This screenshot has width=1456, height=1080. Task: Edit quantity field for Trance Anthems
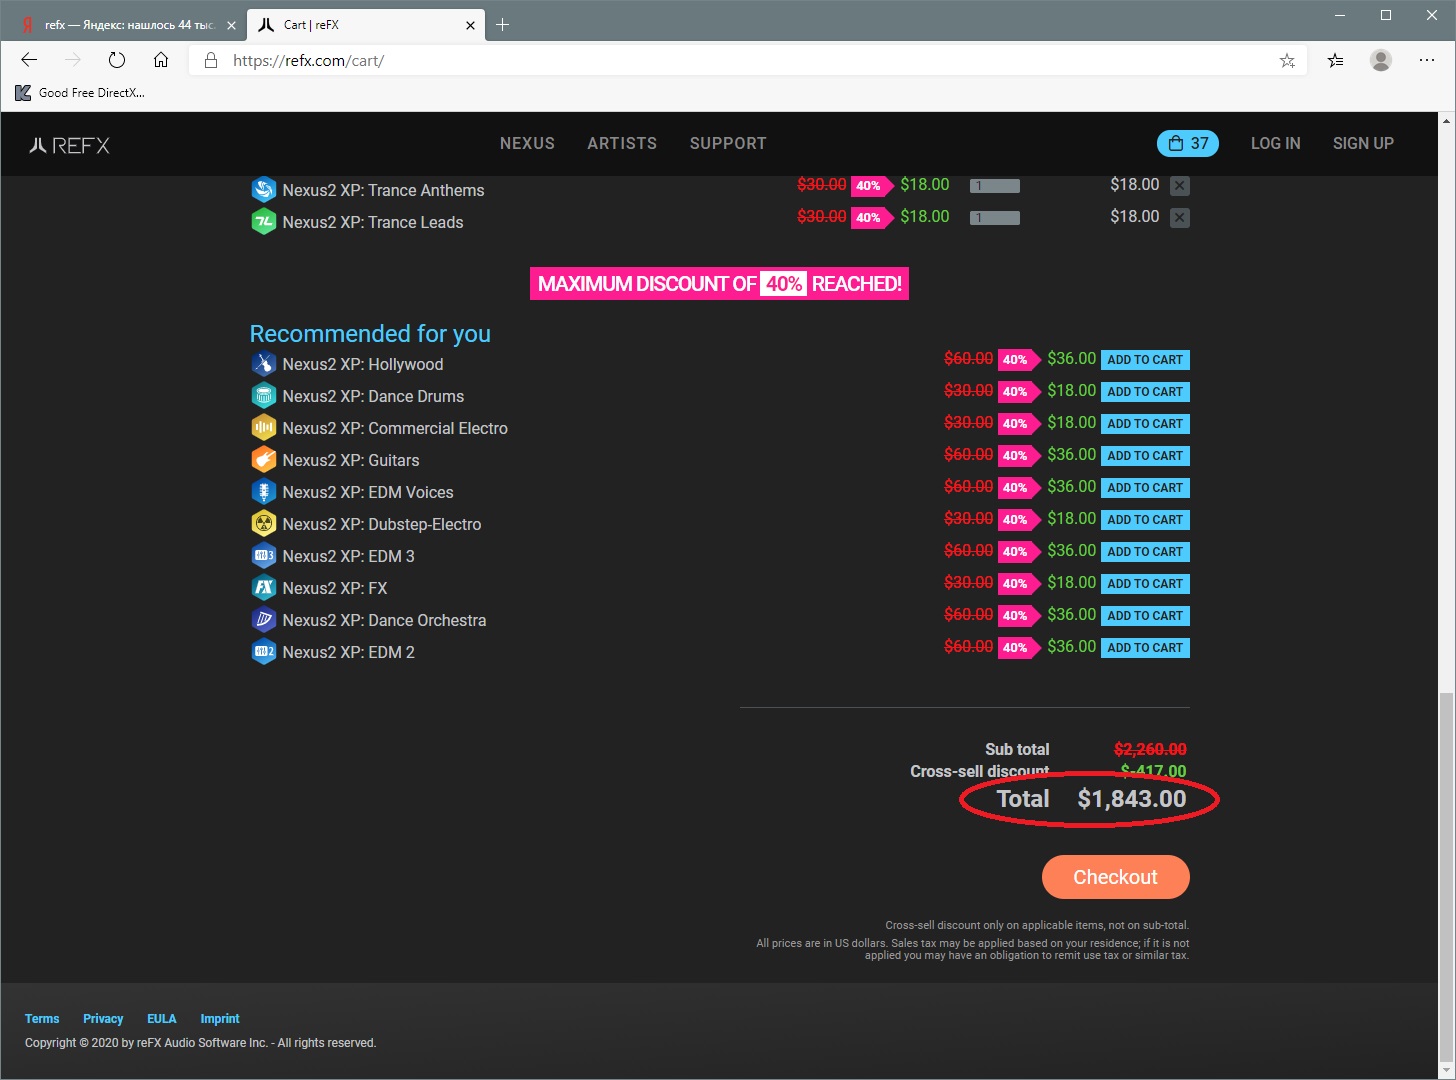[995, 186]
